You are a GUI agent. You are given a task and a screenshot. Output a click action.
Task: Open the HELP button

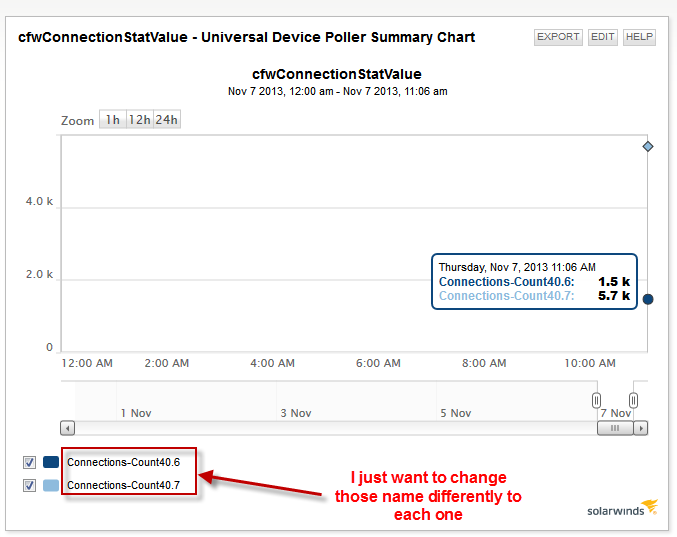(x=639, y=37)
